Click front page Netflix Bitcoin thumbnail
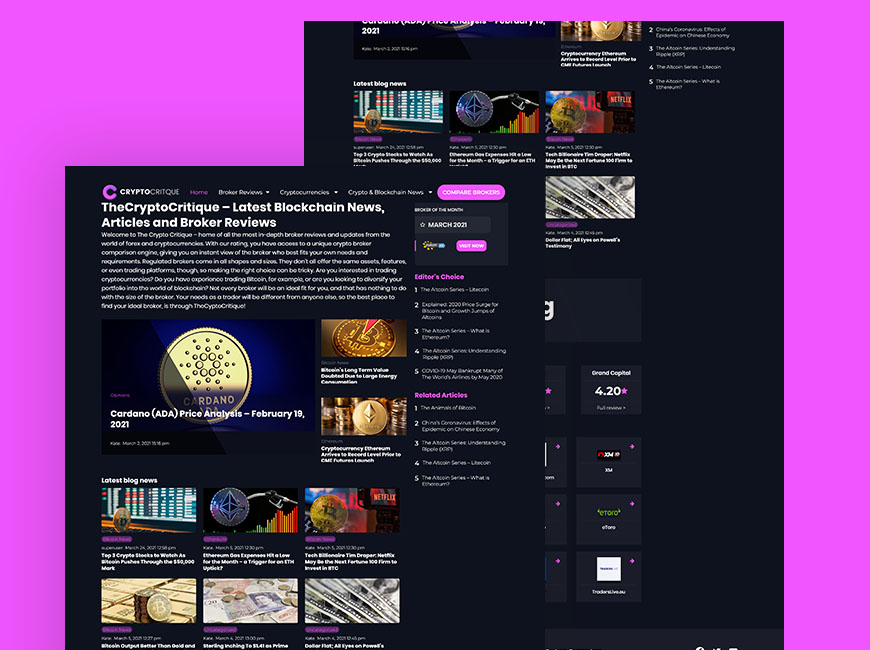 click(x=352, y=510)
